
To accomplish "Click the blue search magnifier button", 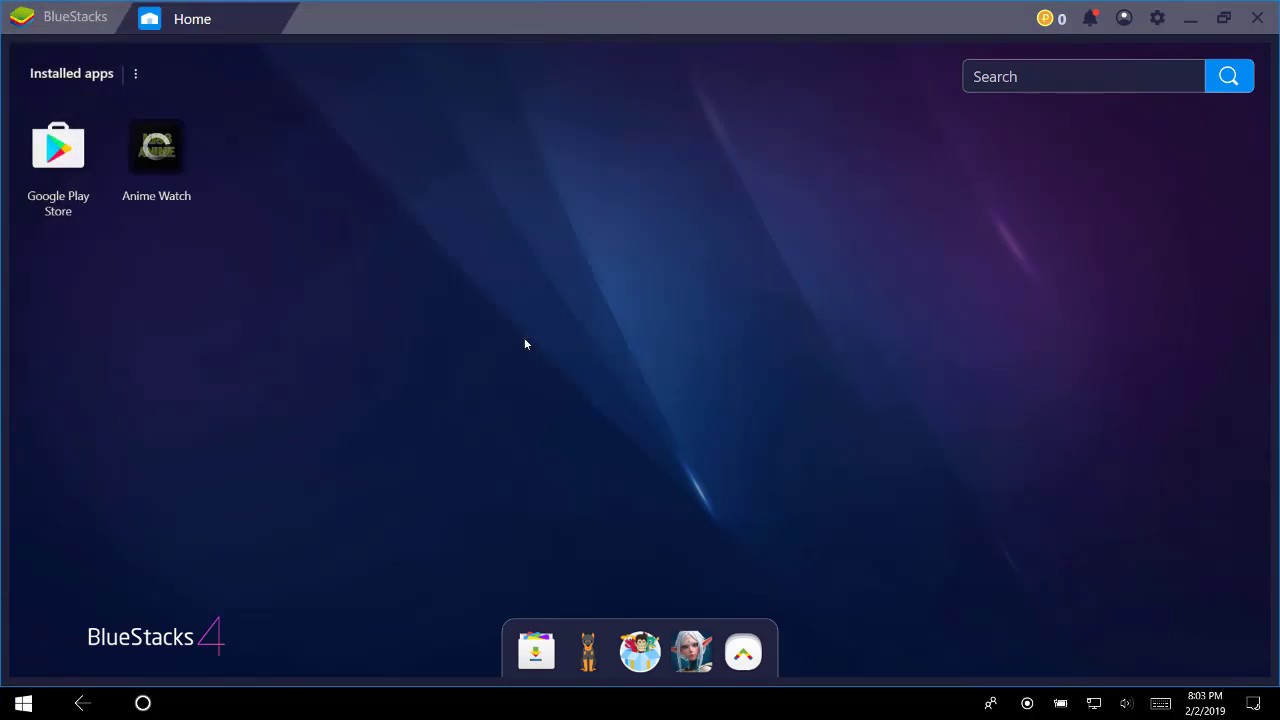I will coord(1229,77).
